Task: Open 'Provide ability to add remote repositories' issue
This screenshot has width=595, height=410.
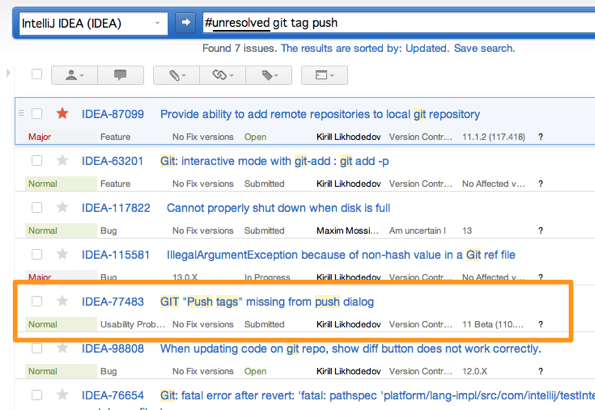Action: tap(320, 114)
